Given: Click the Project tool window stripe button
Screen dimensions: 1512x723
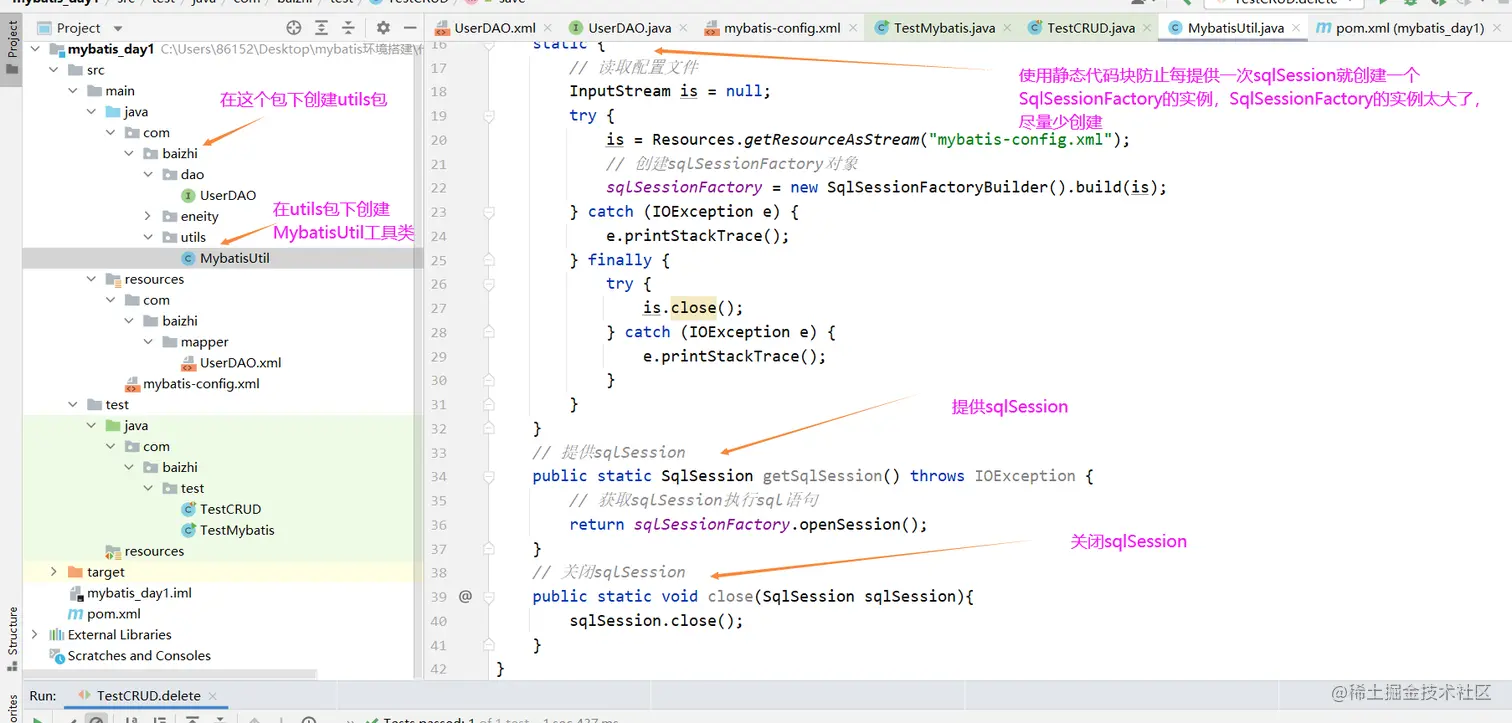Looking at the screenshot, I should coord(12,49).
